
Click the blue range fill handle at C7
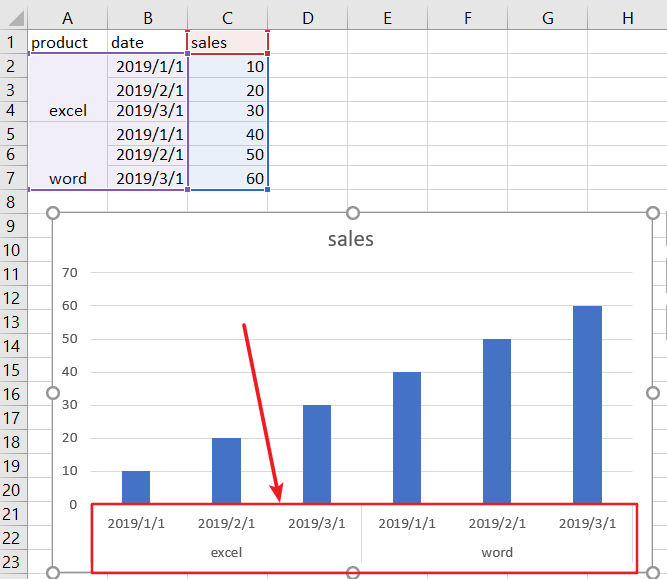pos(267,189)
